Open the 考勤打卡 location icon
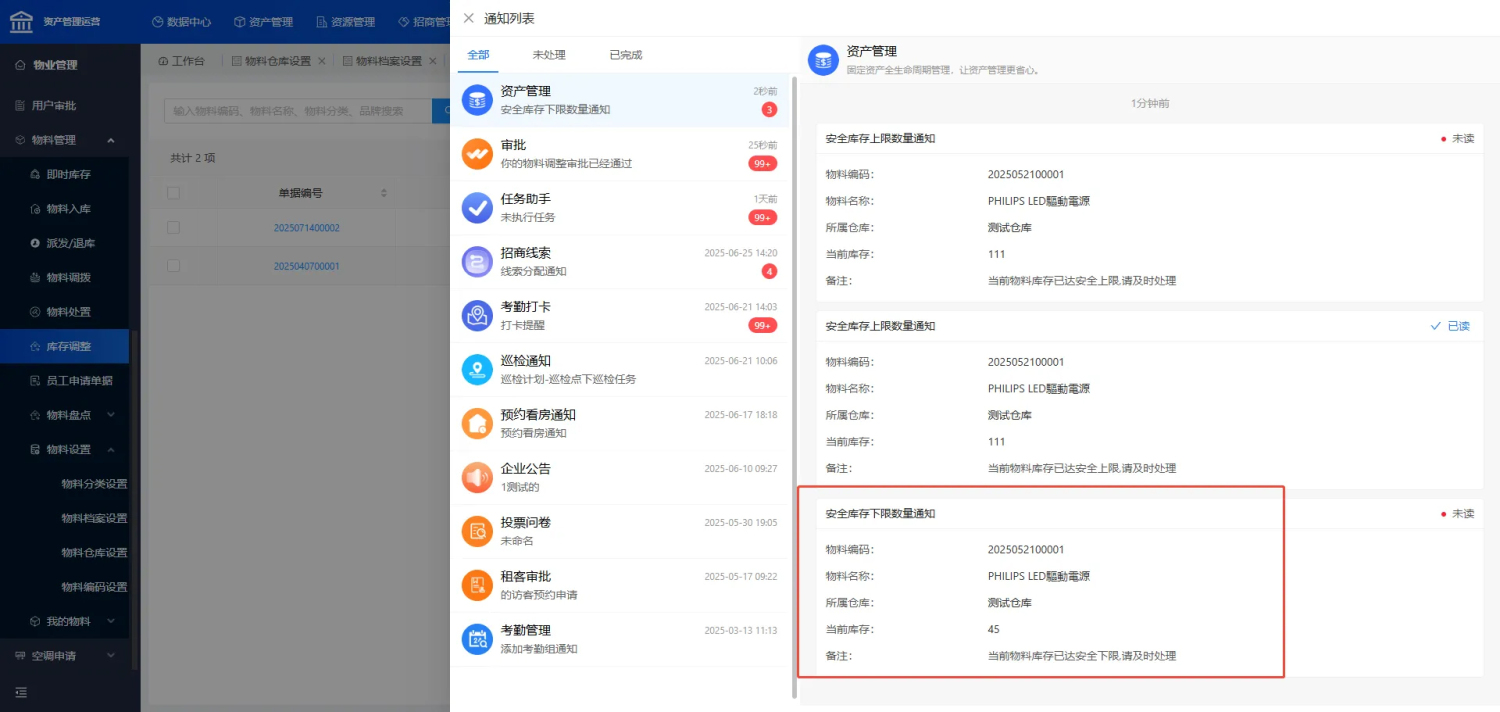The height and width of the screenshot is (712, 1500). [477, 316]
